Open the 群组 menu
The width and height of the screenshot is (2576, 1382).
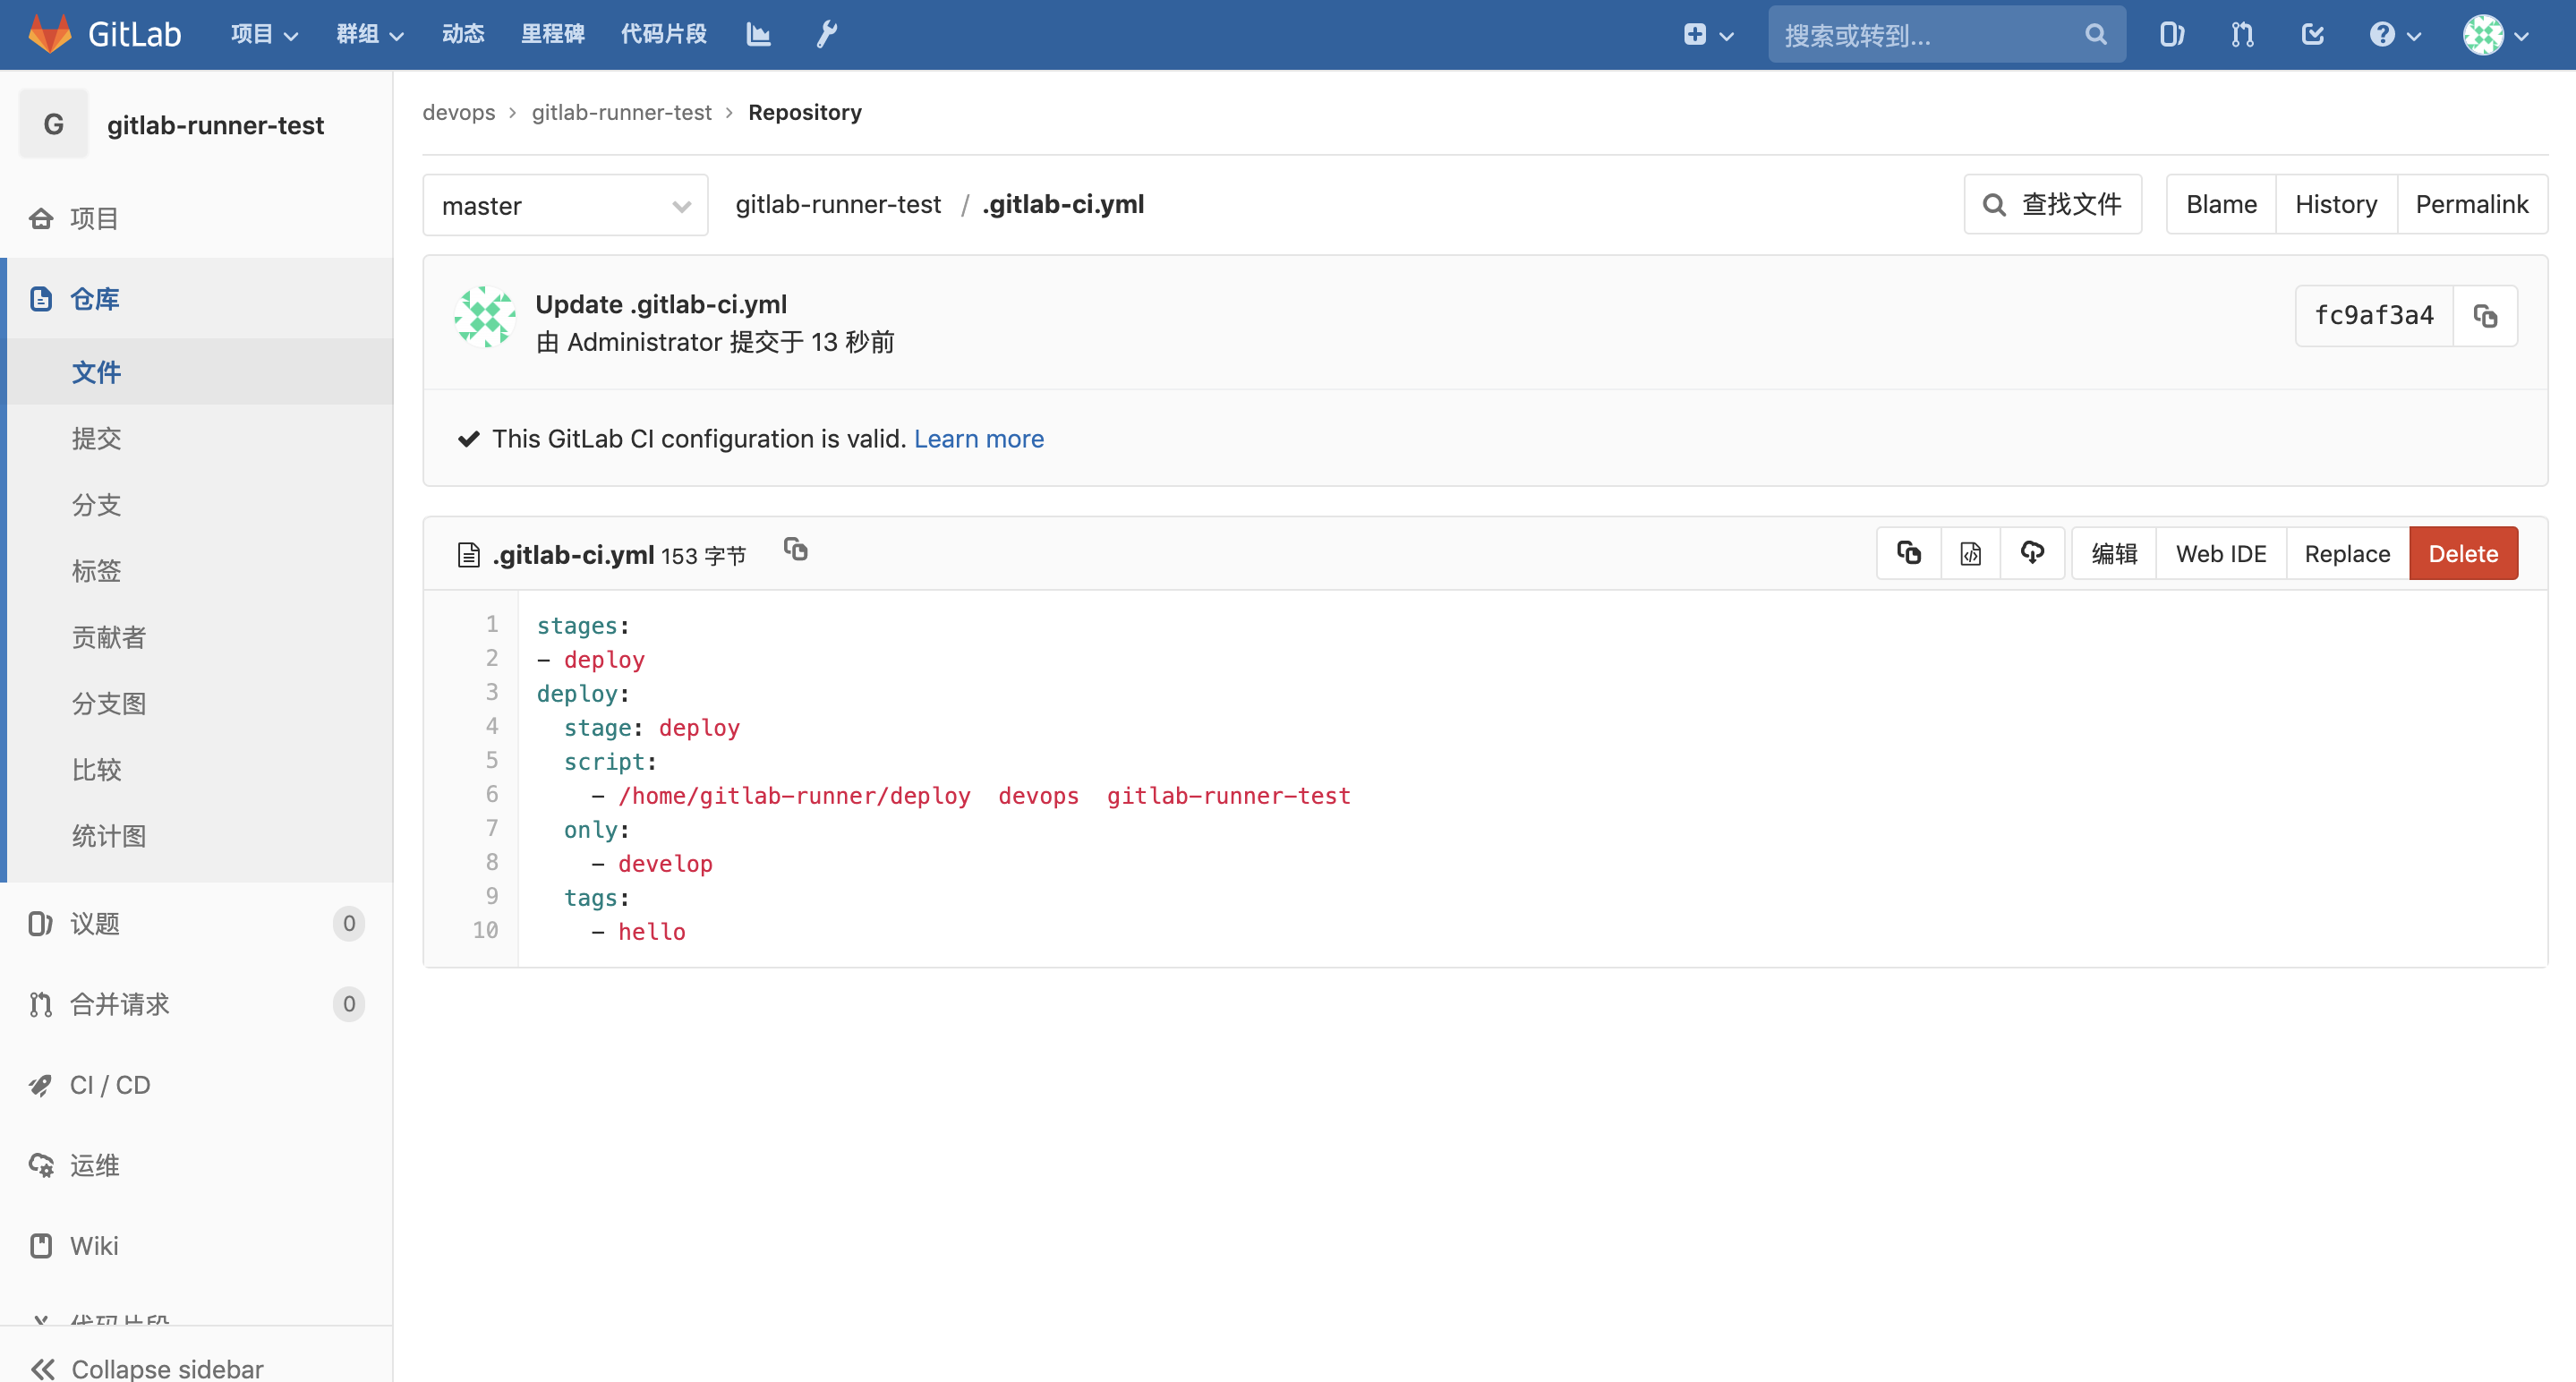(x=368, y=33)
